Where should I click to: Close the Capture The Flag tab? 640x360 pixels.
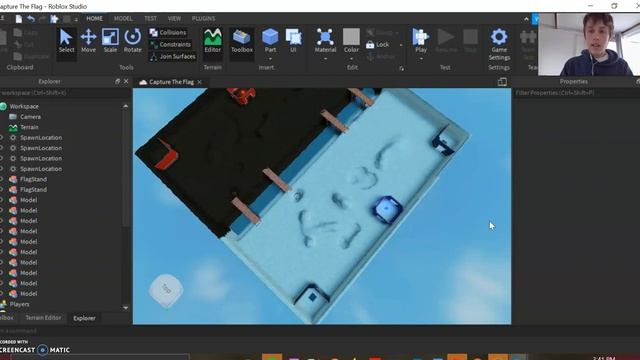200,82
